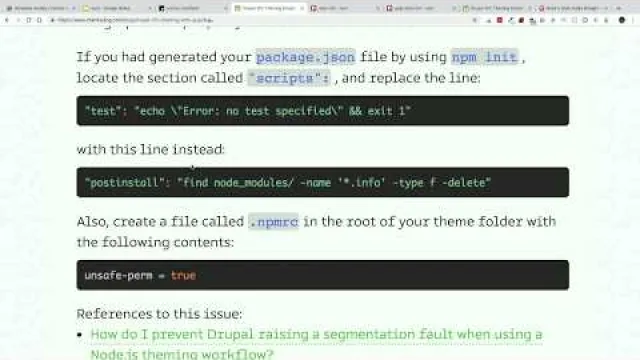Click the "test": echo Error code block

[x=322, y=111]
